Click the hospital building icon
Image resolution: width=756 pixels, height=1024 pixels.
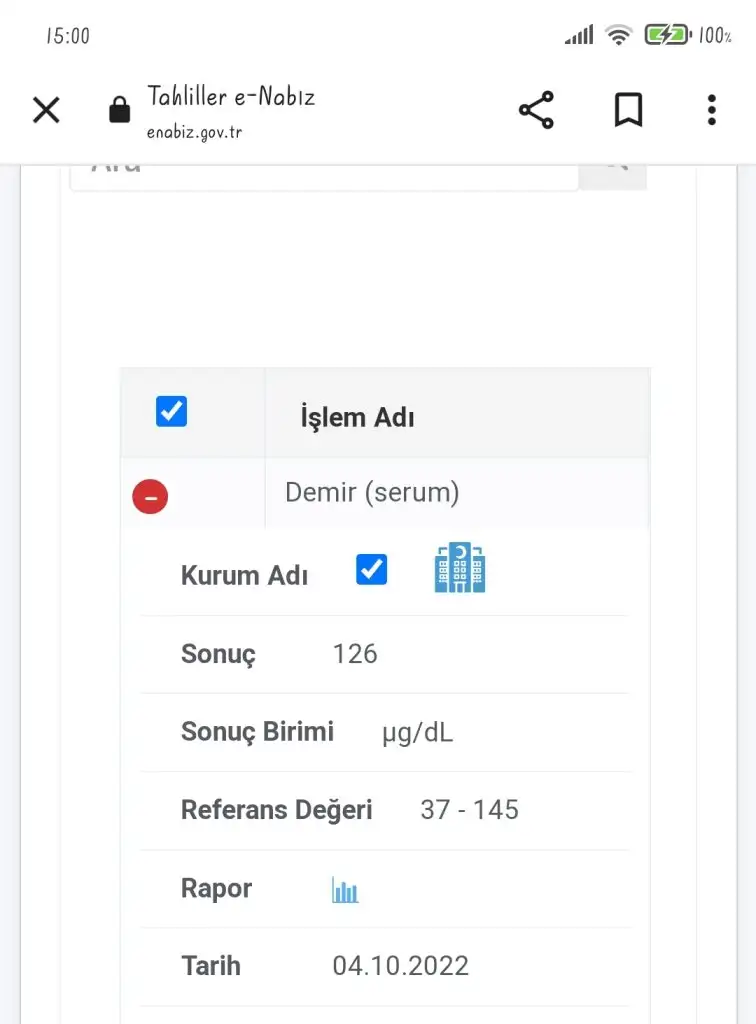point(460,569)
